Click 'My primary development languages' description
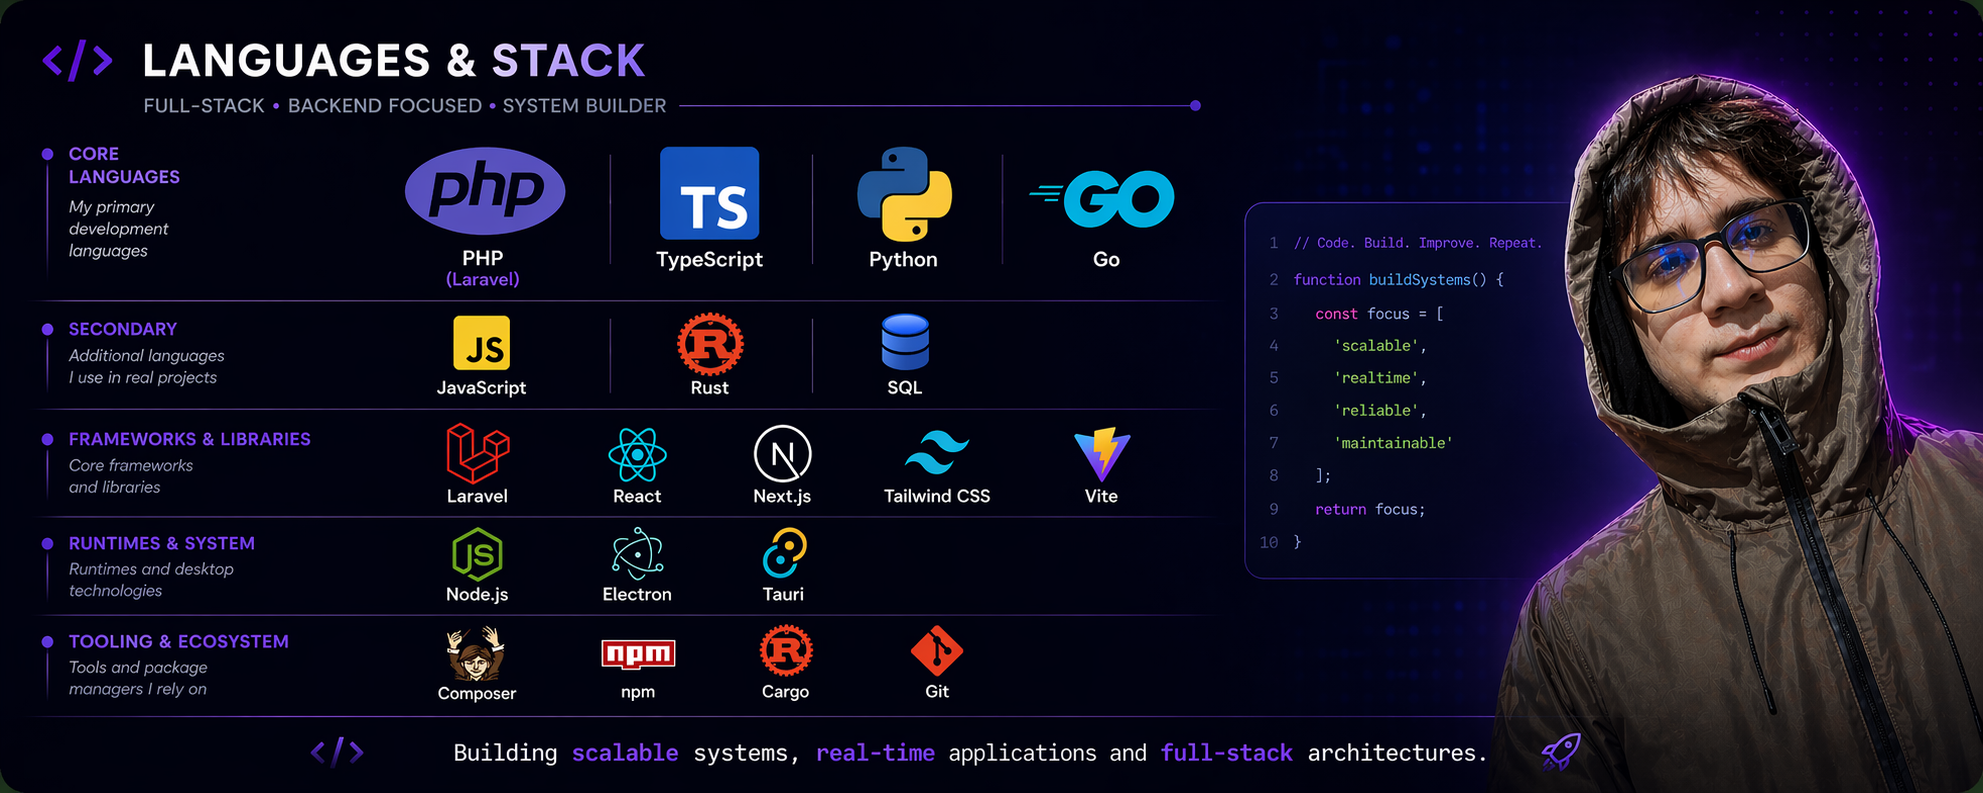The width and height of the screenshot is (1983, 793). (118, 229)
